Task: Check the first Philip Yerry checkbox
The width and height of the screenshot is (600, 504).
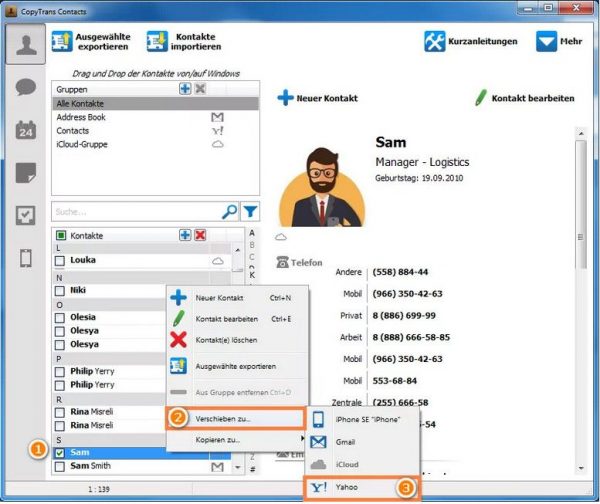Action: [60, 372]
